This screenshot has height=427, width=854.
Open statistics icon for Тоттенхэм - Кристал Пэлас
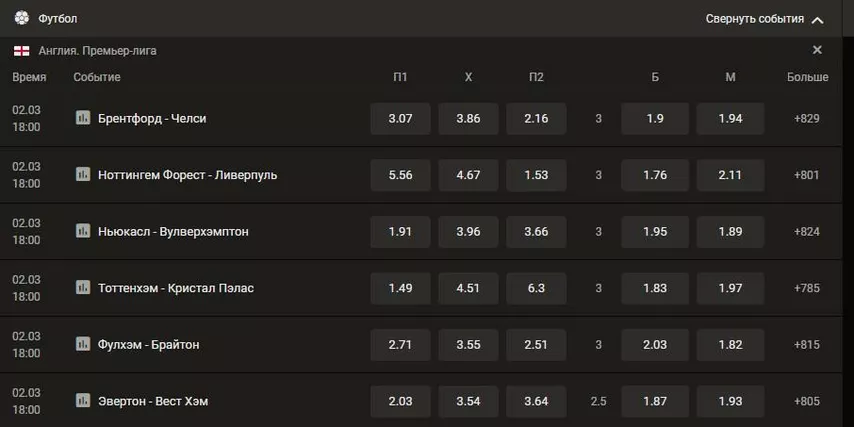coord(83,288)
